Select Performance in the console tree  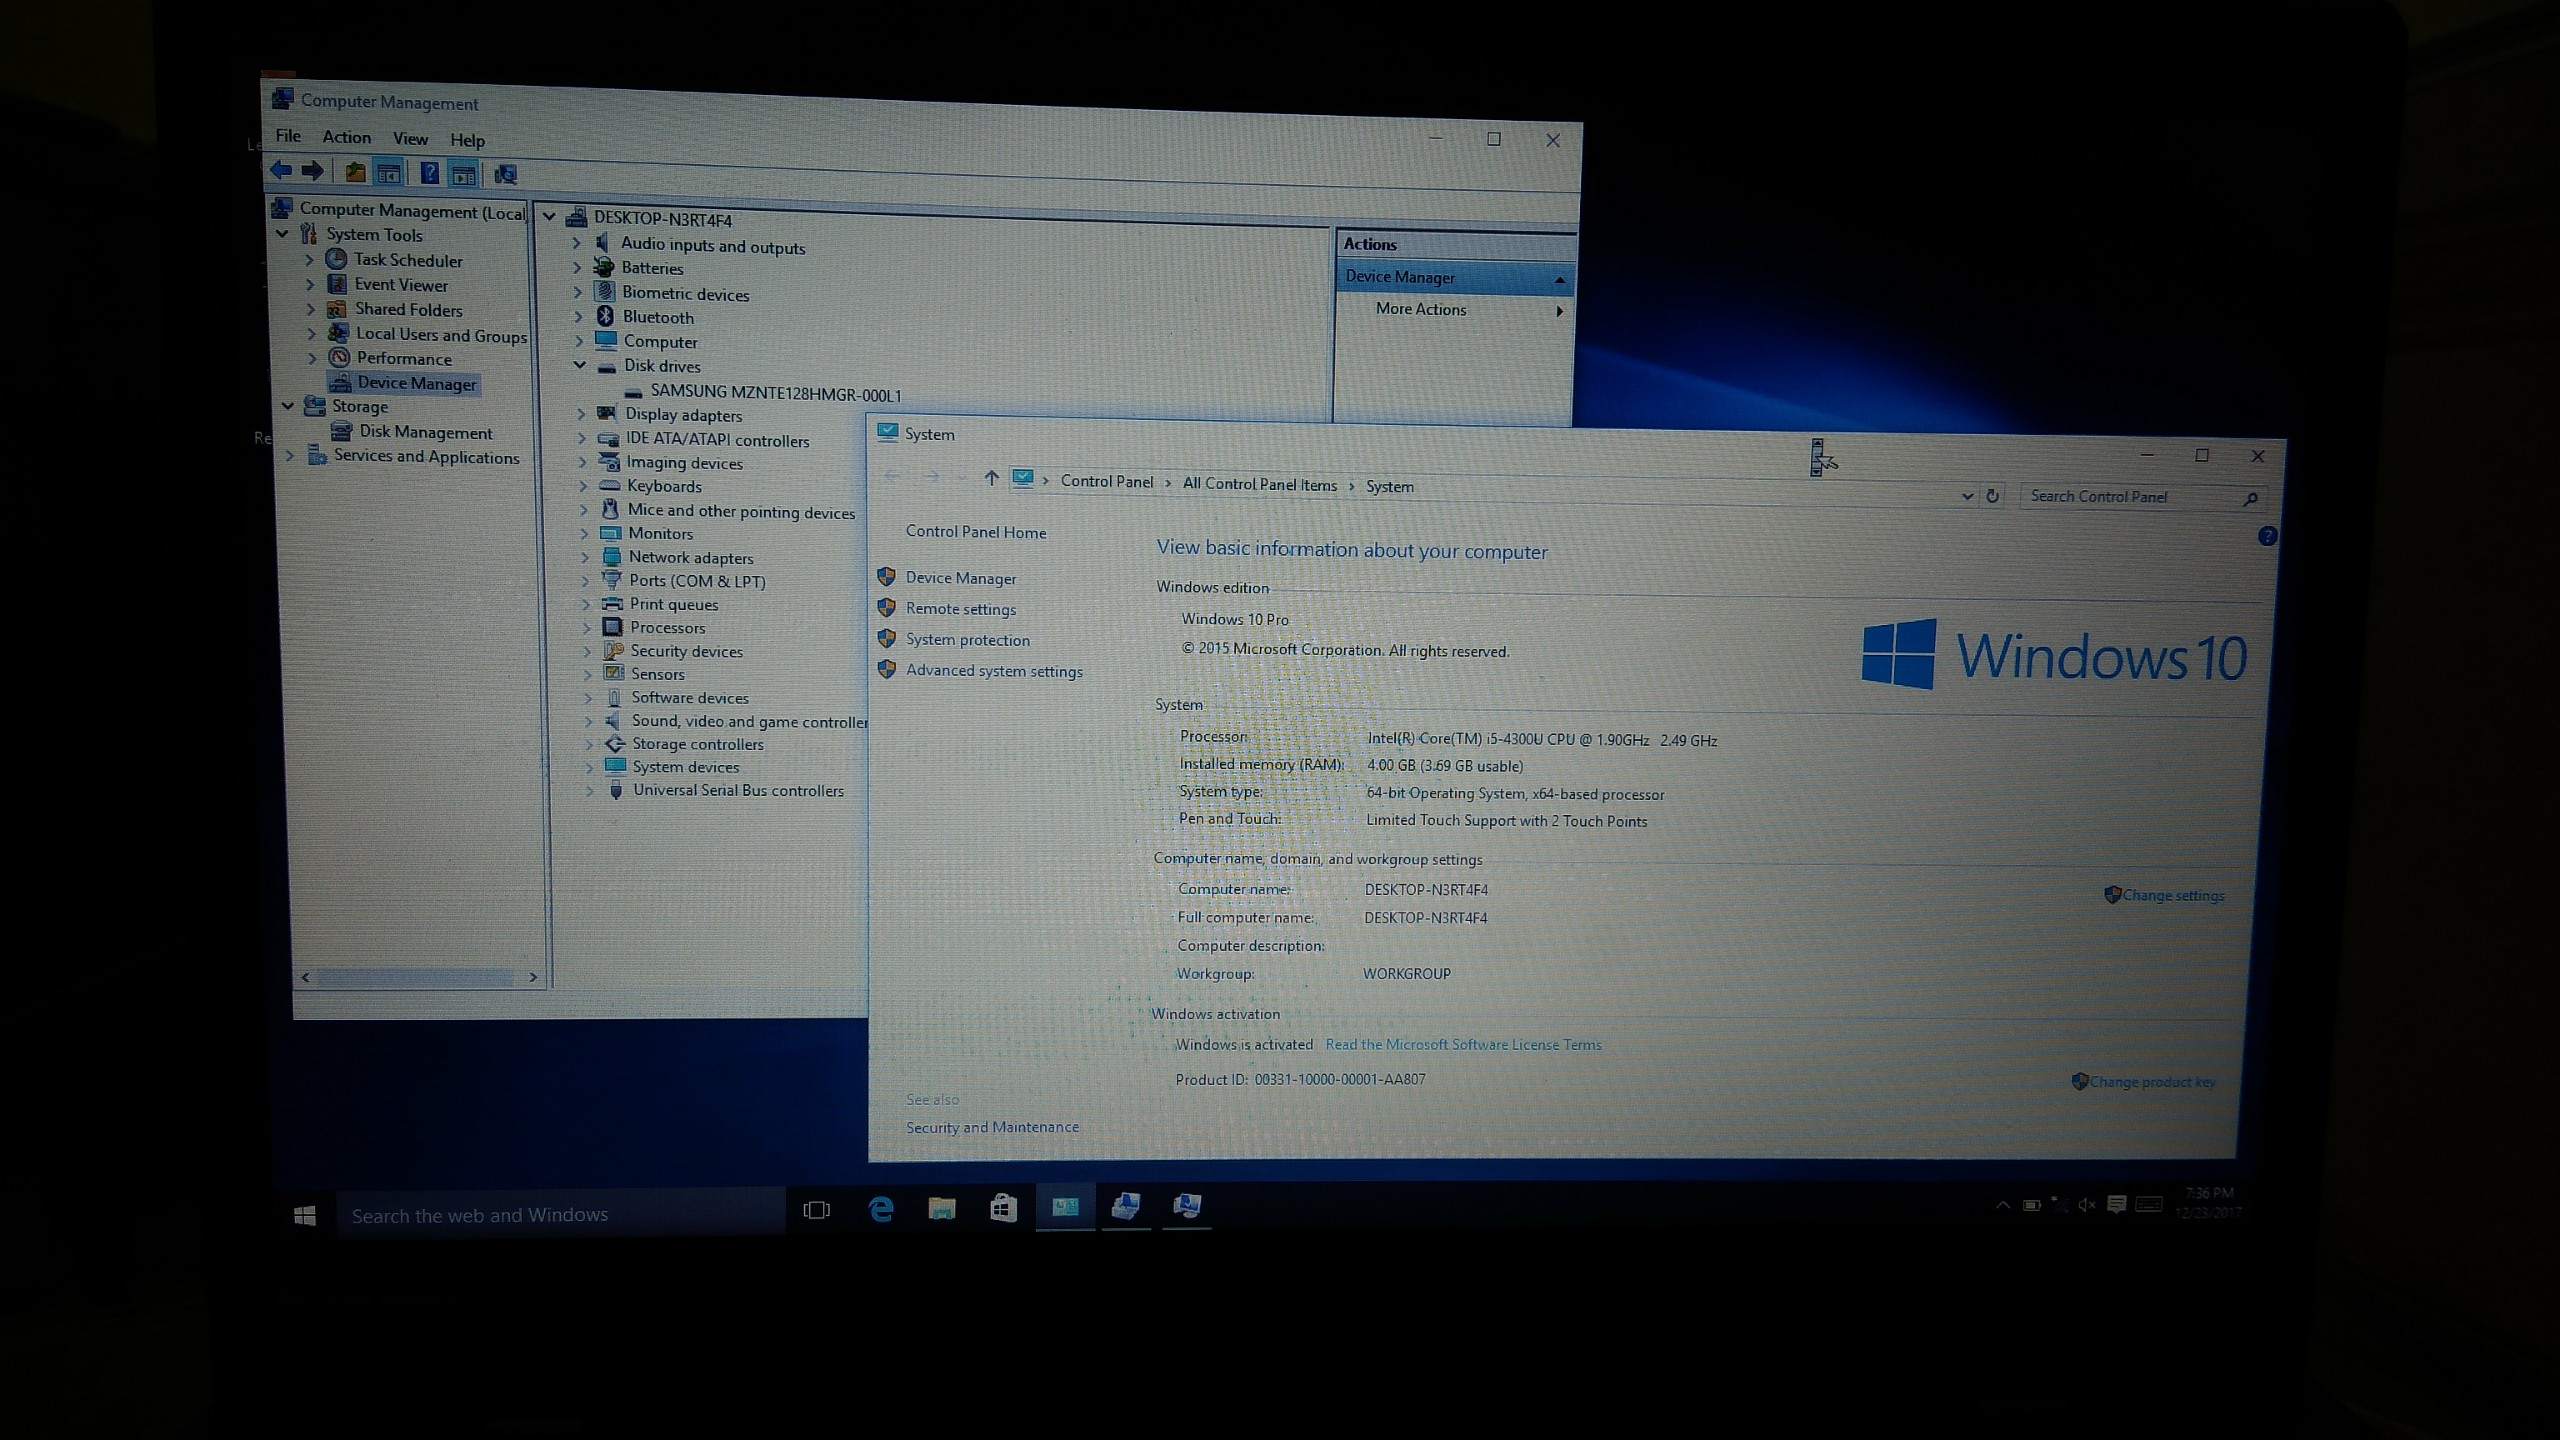(x=404, y=358)
